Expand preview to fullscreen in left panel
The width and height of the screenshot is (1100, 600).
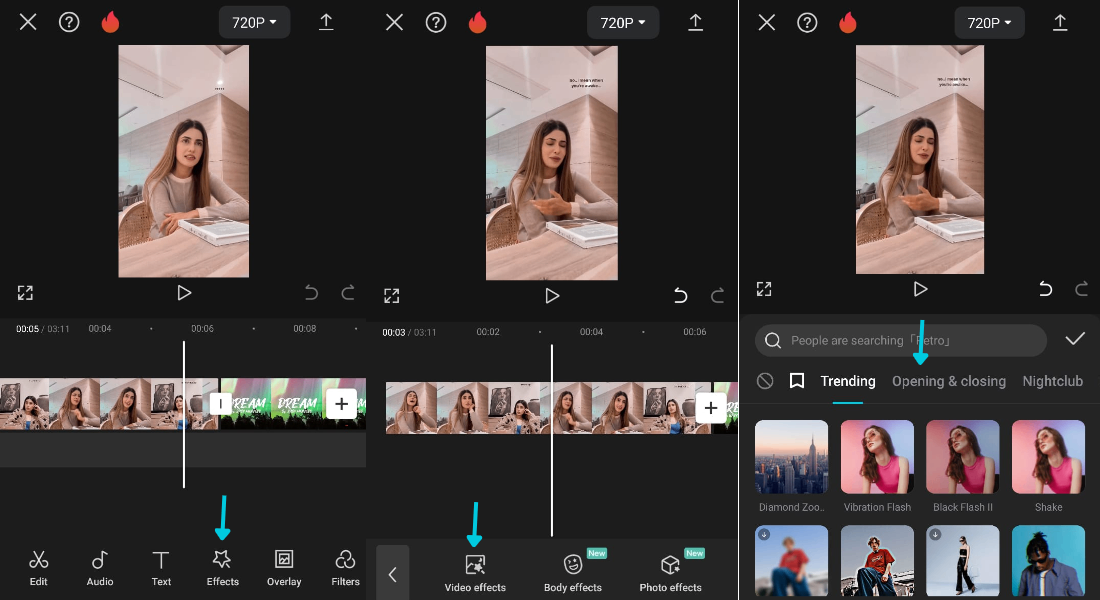pyautogui.click(x=25, y=293)
